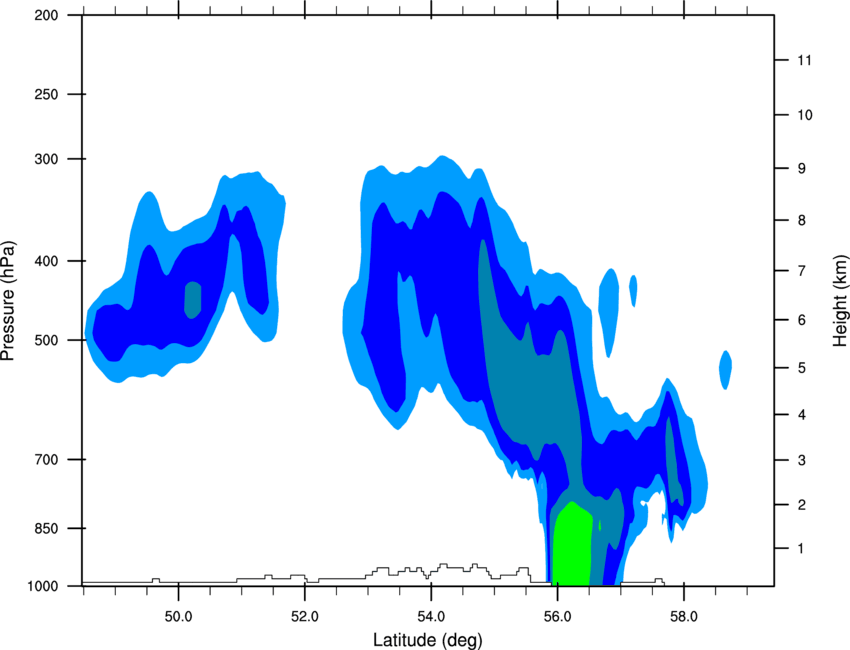850x650 pixels.
Task: Click the 1000 pressure tick label
Action: pyautogui.click(x=42, y=586)
